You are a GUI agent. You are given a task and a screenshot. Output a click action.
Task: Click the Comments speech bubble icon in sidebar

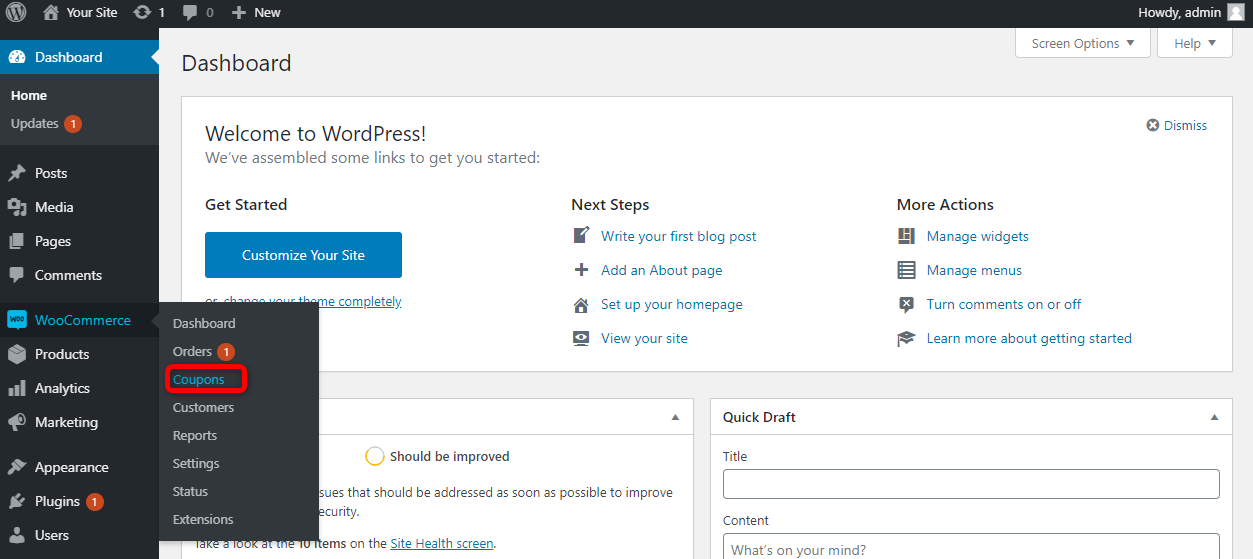tap(17, 275)
